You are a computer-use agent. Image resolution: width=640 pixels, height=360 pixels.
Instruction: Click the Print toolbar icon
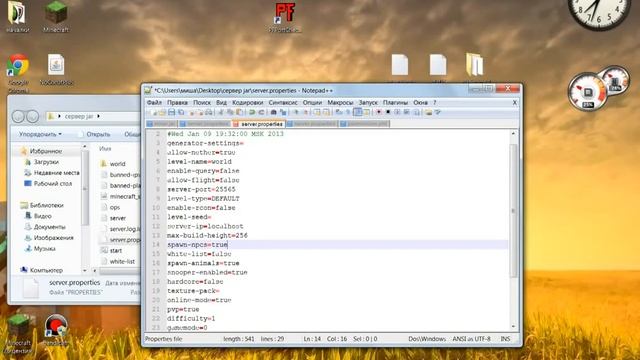click(x=209, y=112)
